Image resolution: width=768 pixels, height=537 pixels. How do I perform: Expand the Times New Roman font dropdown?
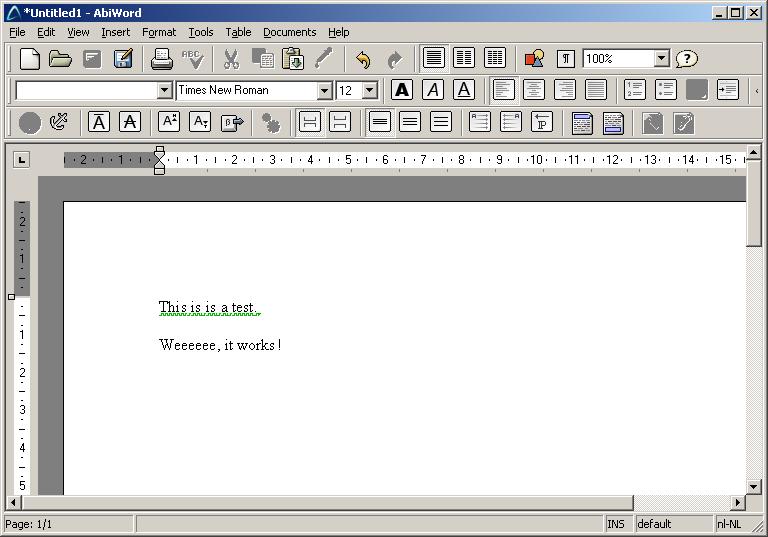click(x=324, y=91)
